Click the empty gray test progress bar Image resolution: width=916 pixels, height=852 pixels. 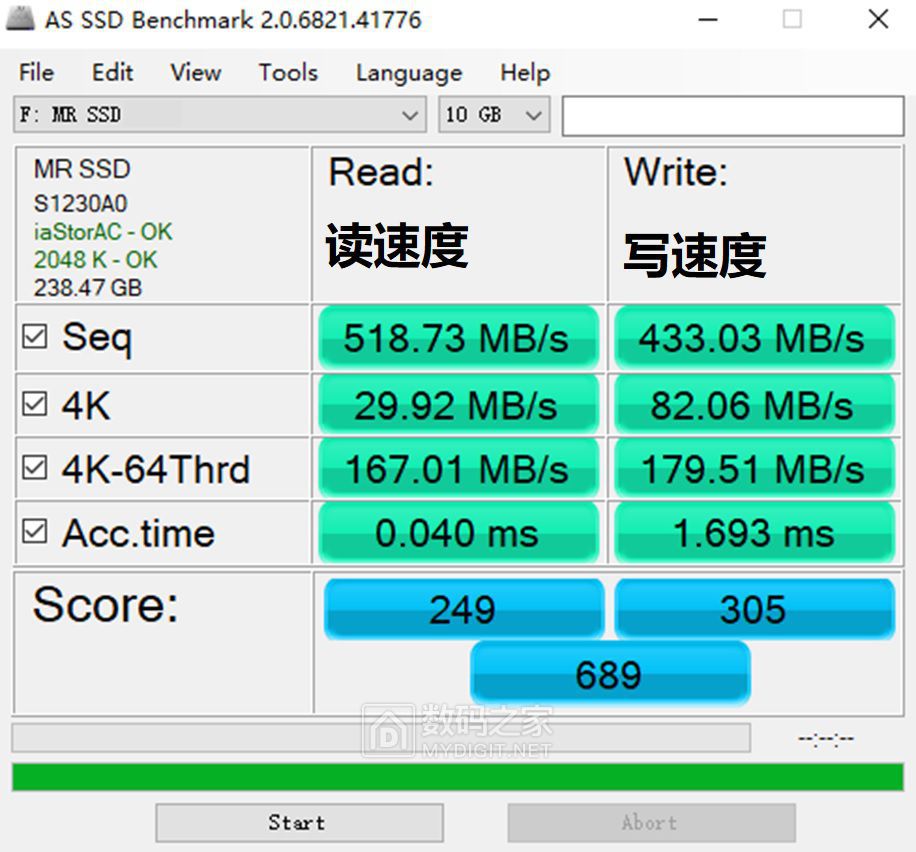click(381, 738)
